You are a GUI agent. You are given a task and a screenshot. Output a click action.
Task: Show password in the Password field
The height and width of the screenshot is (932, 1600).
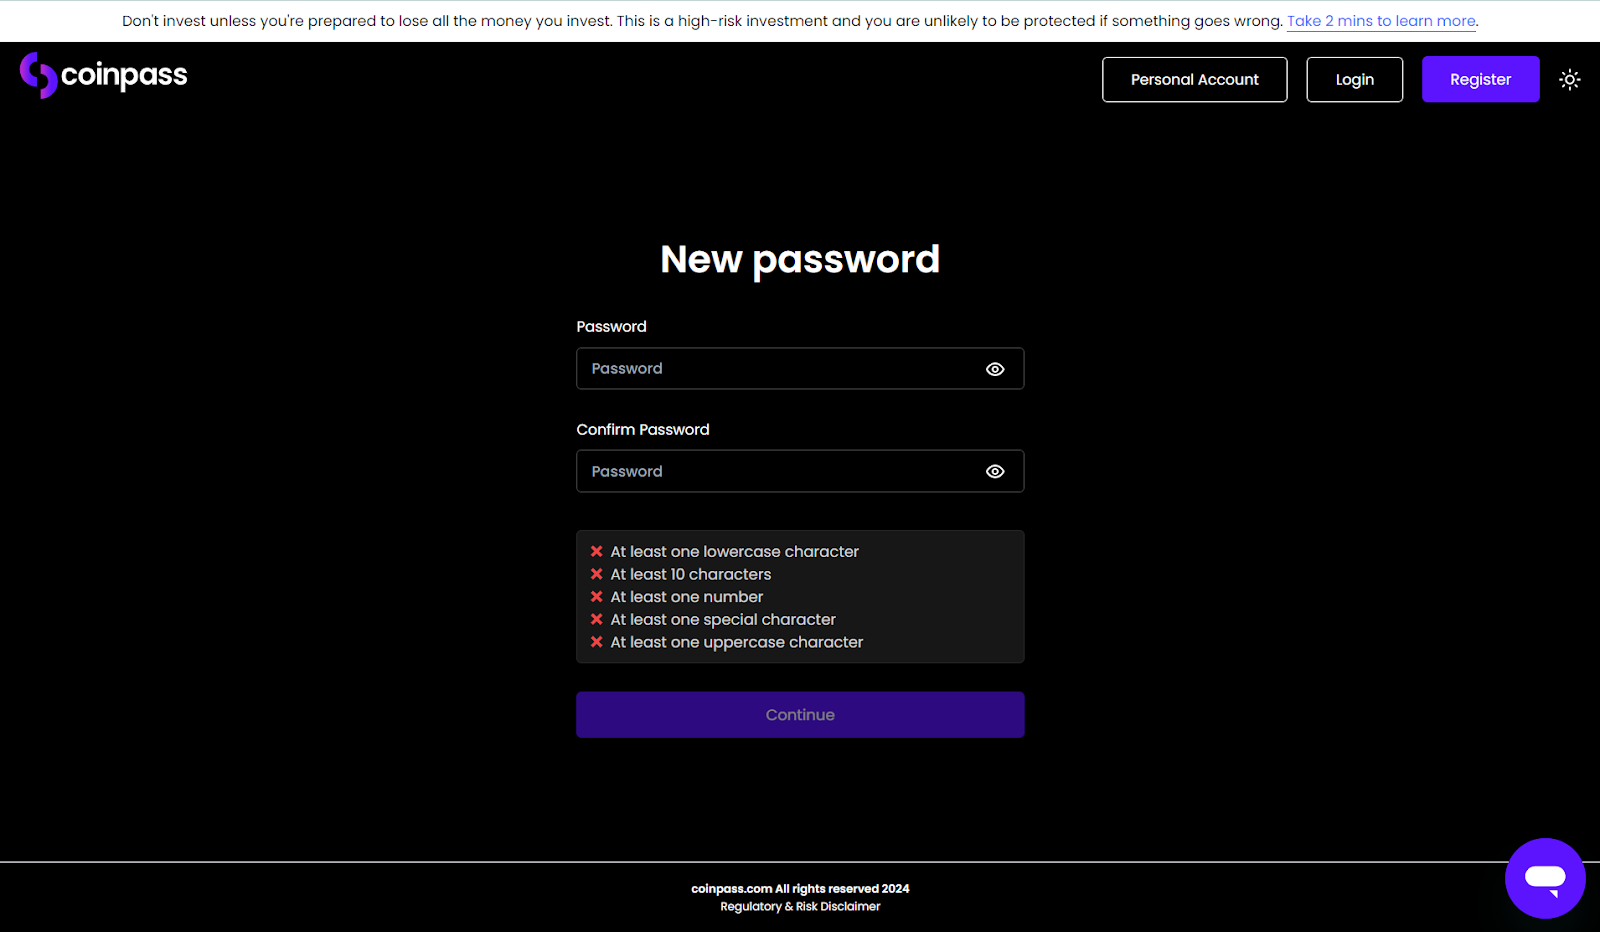click(x=995, y=369)
